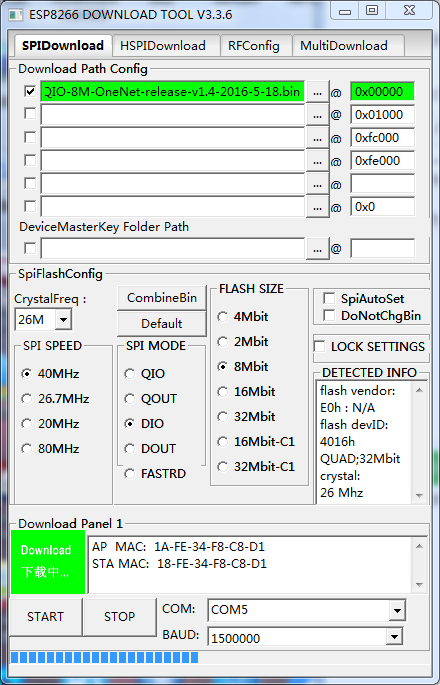This screenshot has width=440, height=685.
Task: Click the STA MAC address text line
Action: coord(179,564)
